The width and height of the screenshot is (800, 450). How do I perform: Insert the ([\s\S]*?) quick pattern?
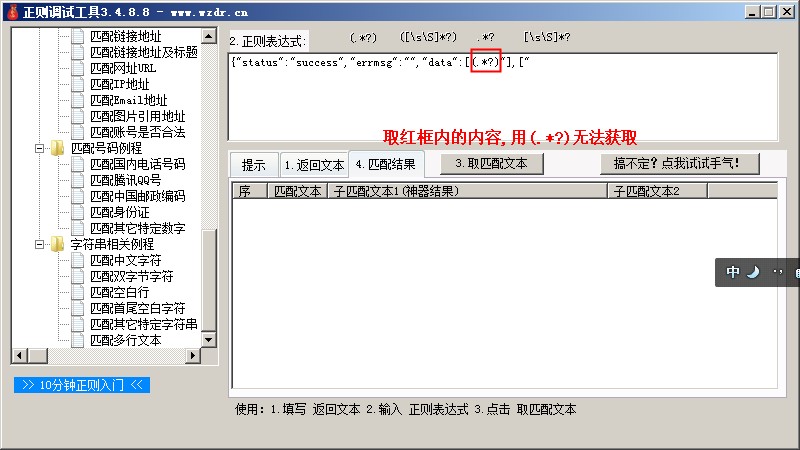coord(428,38)
